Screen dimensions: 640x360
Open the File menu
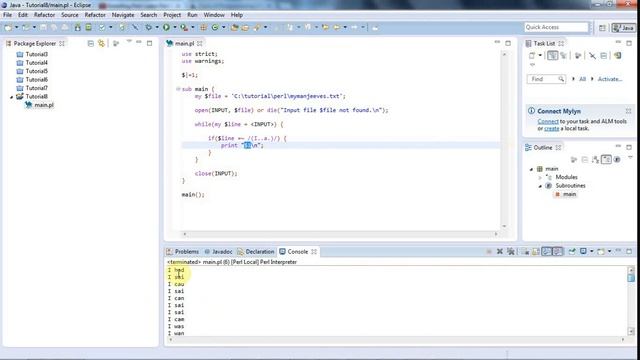point(7,15)
